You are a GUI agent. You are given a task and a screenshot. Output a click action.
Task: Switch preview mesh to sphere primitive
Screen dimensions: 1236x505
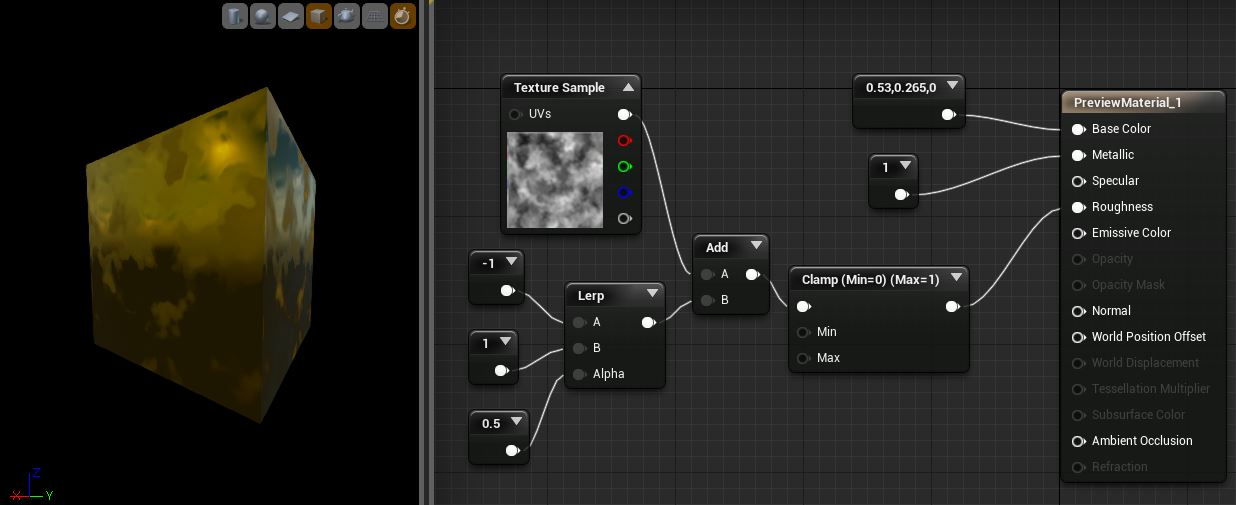(x=262, y=16)
